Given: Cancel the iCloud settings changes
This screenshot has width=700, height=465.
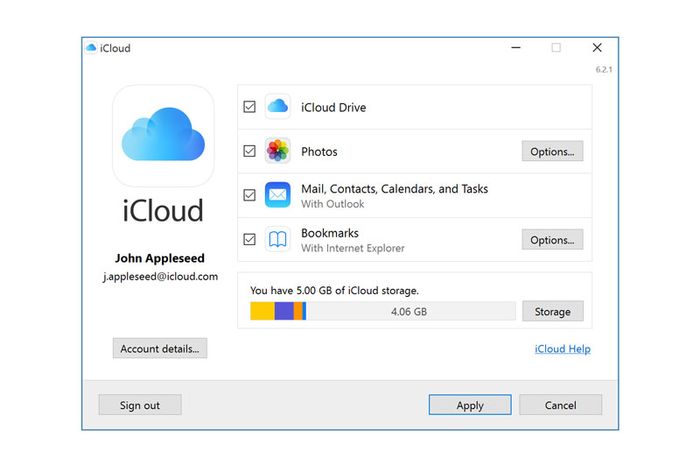Looking at the screenshot, I should tap(560, 405).
